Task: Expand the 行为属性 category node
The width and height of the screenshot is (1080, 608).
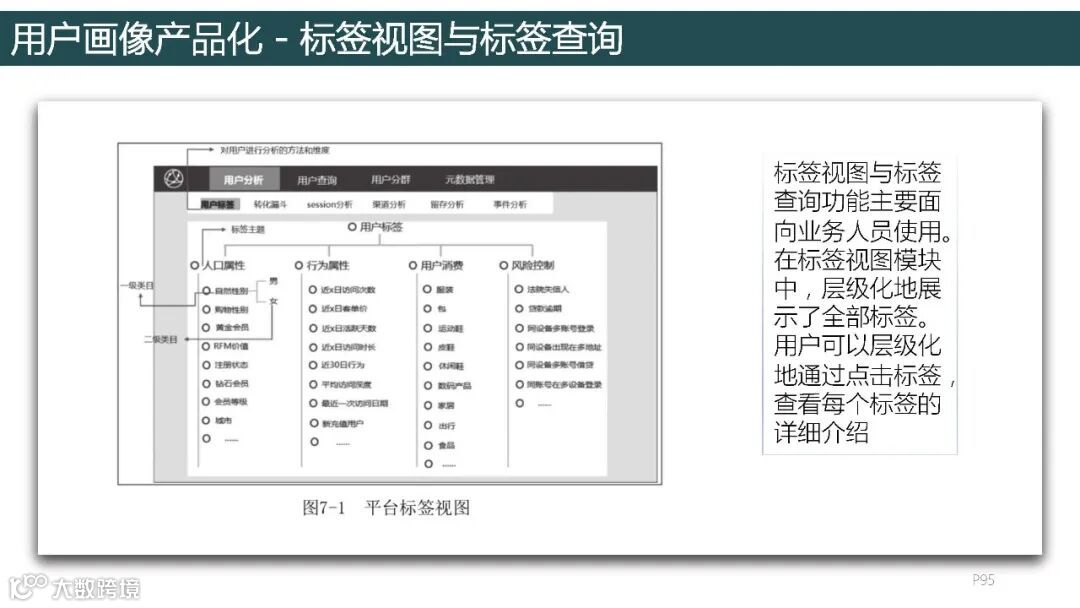Action: 322,265
